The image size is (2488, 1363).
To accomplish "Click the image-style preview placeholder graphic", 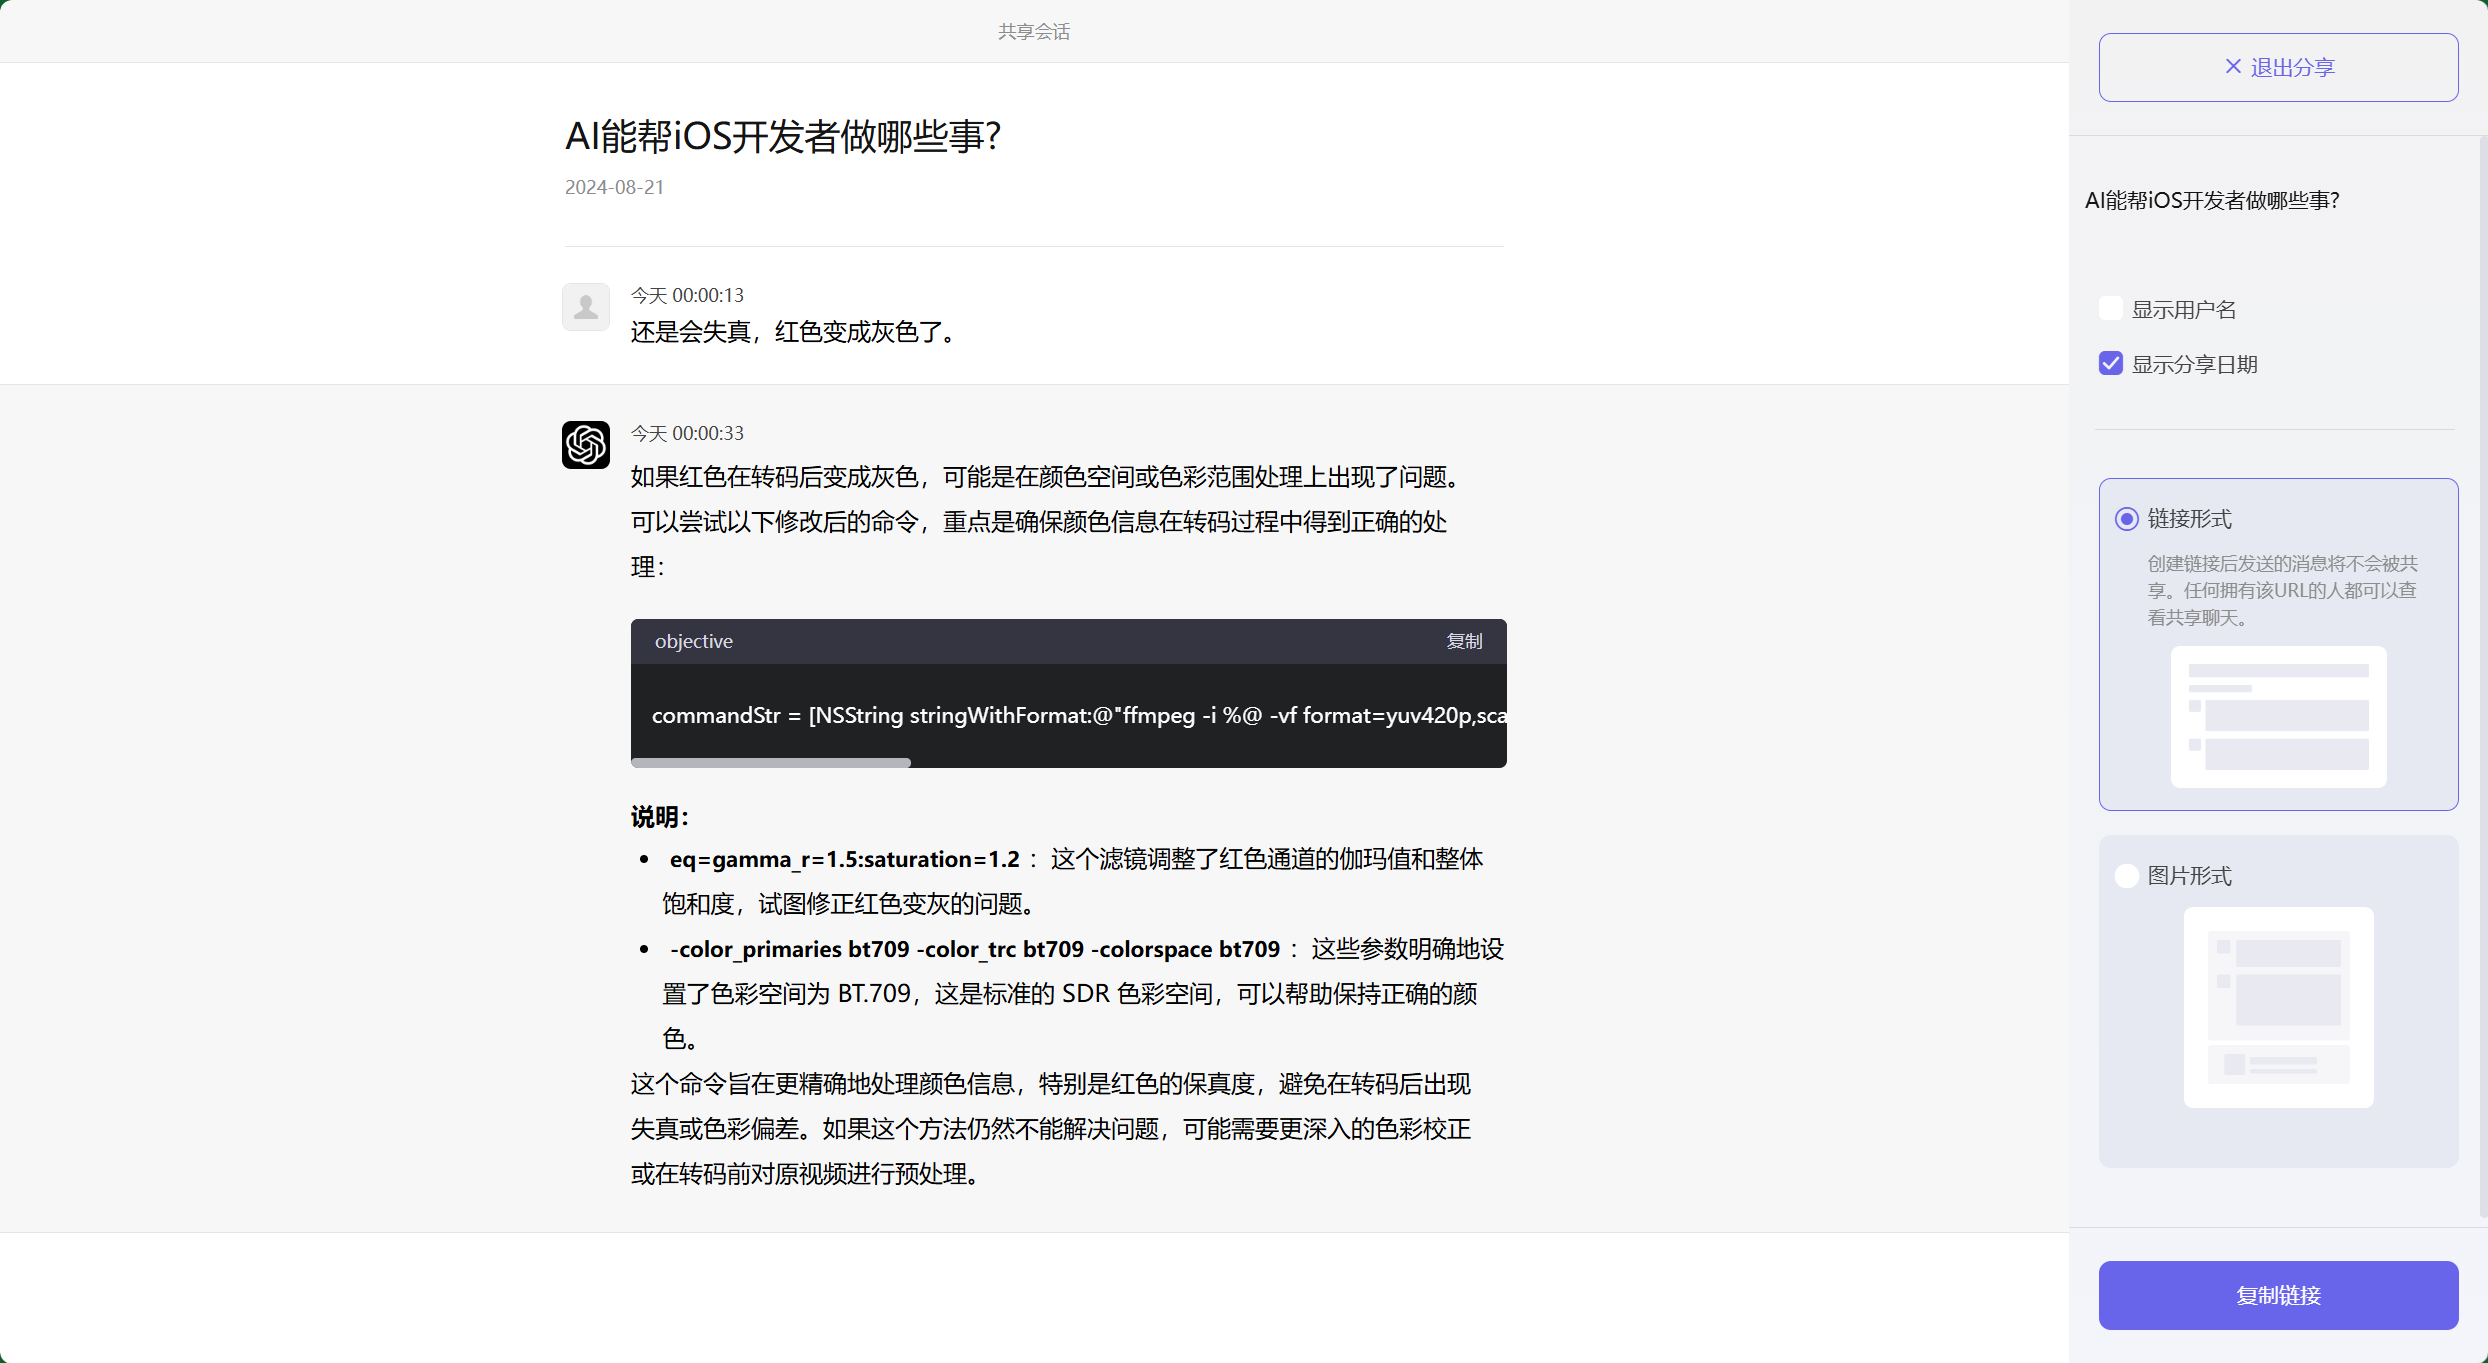I will tap(2278, 1007).
